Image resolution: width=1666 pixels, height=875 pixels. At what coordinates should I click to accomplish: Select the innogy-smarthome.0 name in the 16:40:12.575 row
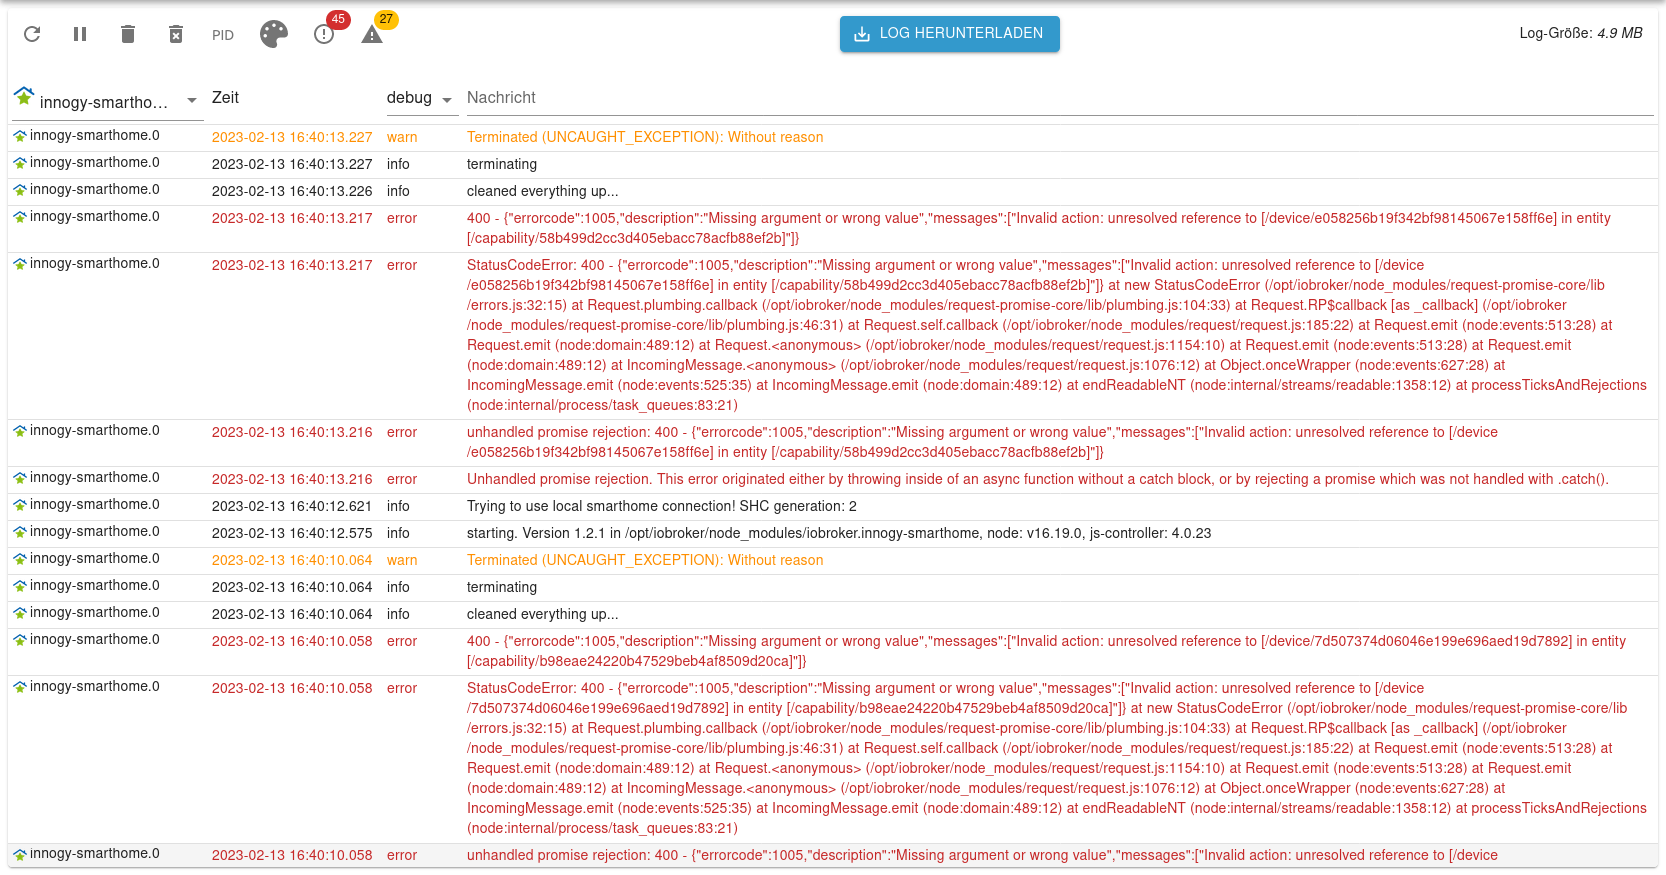point(95,531)
